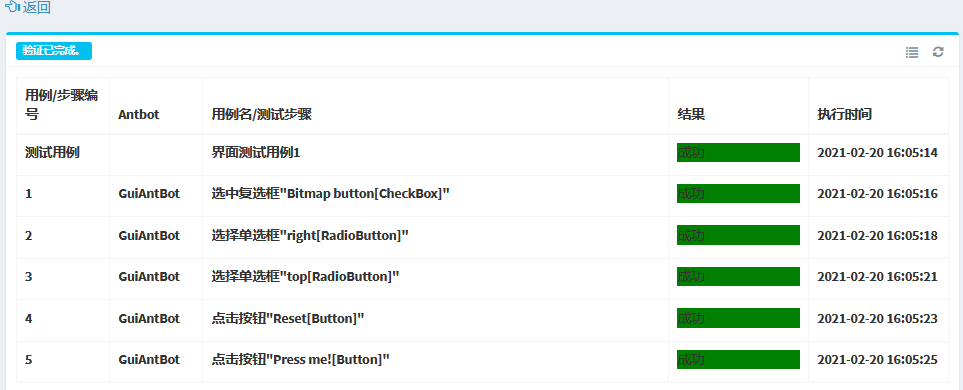Click the 测试用例 row label
This screenshot has width=963, height=390.
[52, 152]
